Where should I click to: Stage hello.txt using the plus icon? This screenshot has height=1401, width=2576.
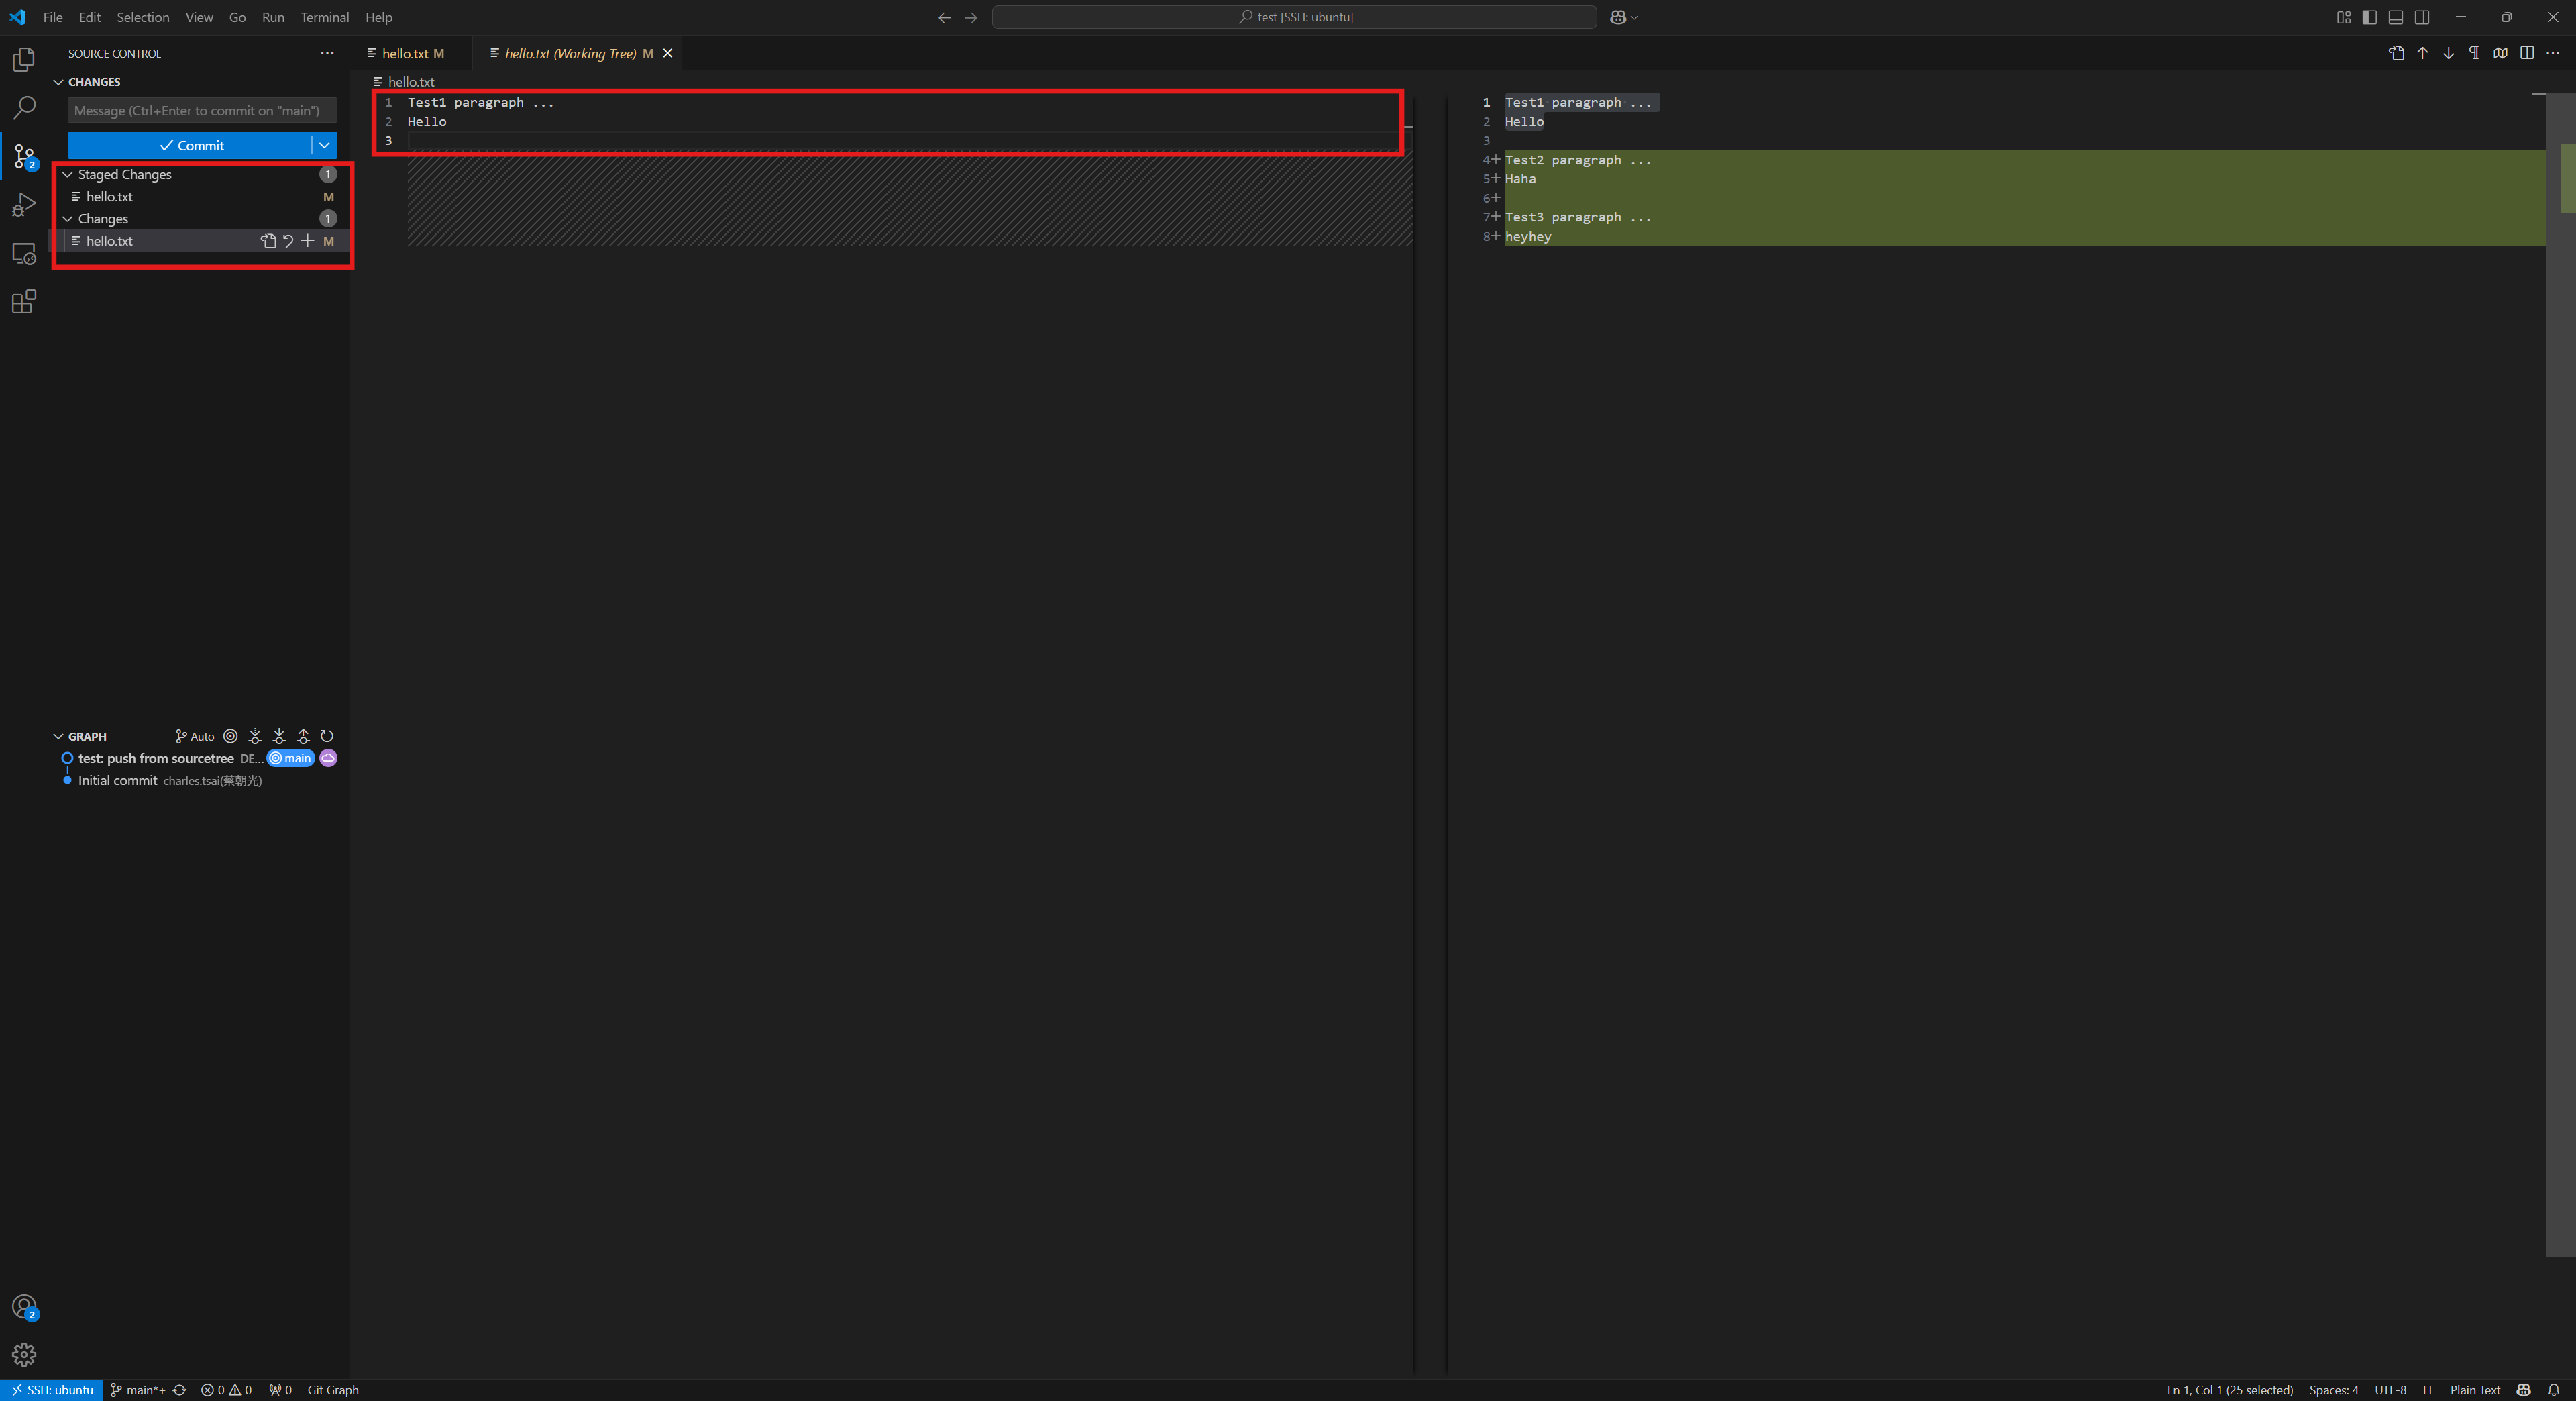point(308,241)
